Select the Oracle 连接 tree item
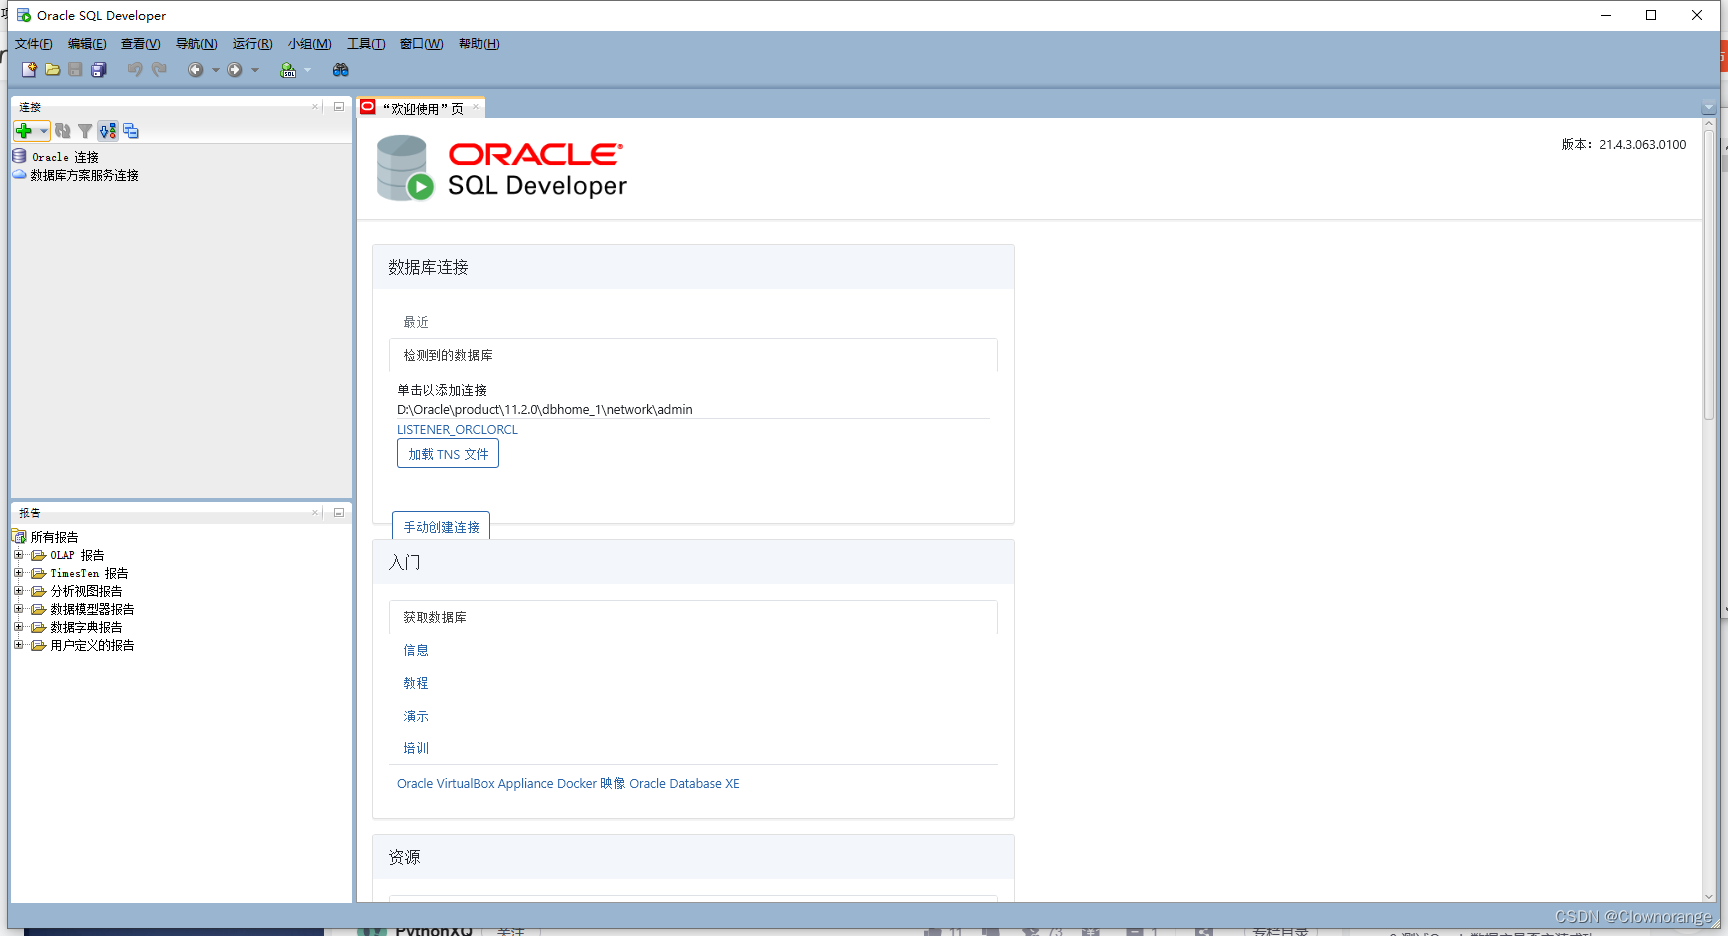The width and height of the screenshot is (1728, 936). pyautogui.click(x=65, y=157)
